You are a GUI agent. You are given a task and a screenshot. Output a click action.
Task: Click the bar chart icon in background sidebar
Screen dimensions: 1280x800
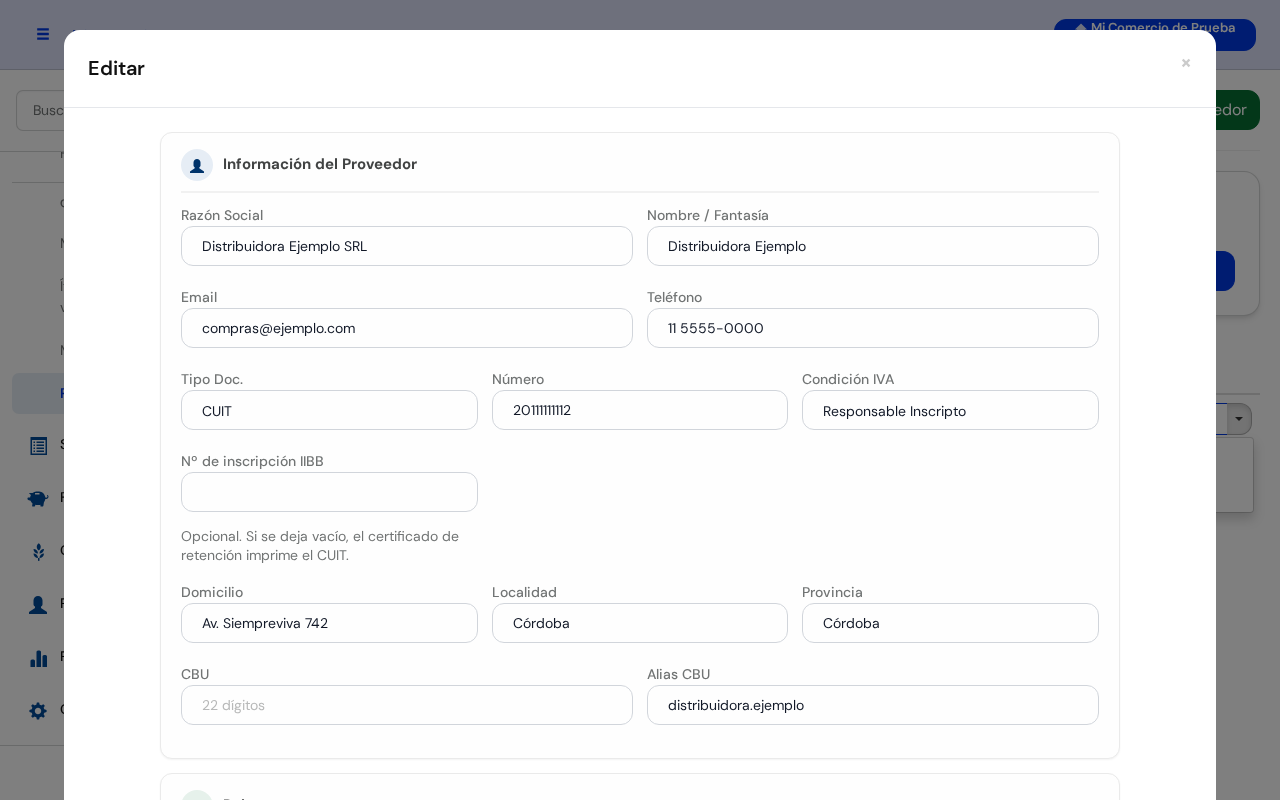pos(39,657)
